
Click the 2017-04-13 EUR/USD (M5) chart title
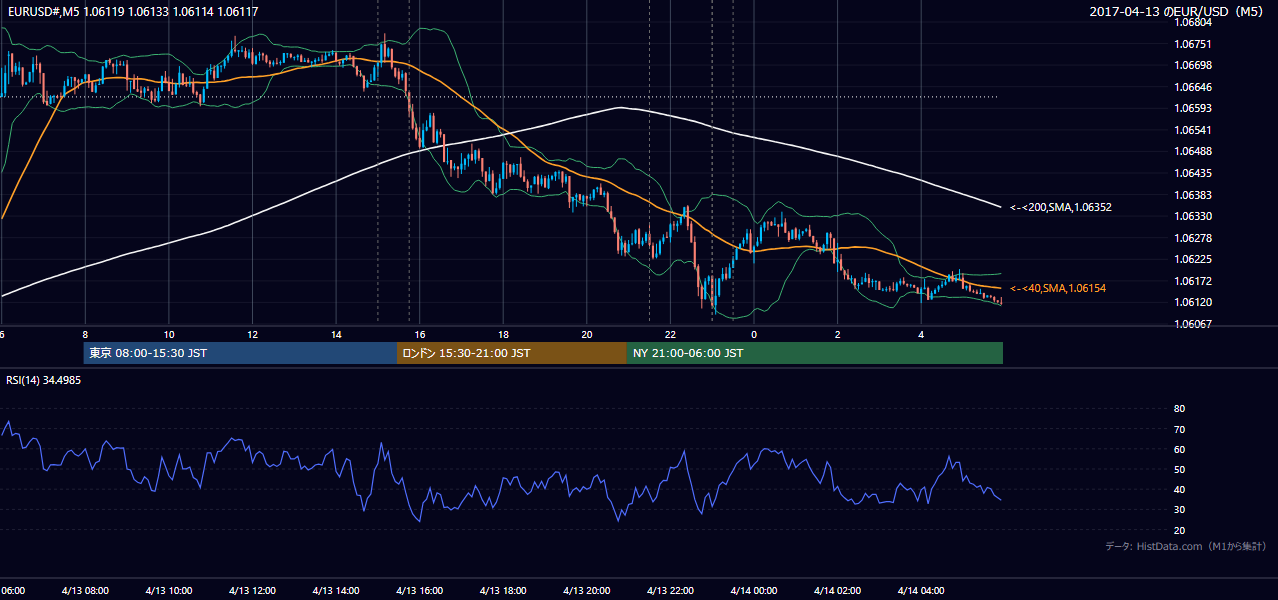(1178, 11)
